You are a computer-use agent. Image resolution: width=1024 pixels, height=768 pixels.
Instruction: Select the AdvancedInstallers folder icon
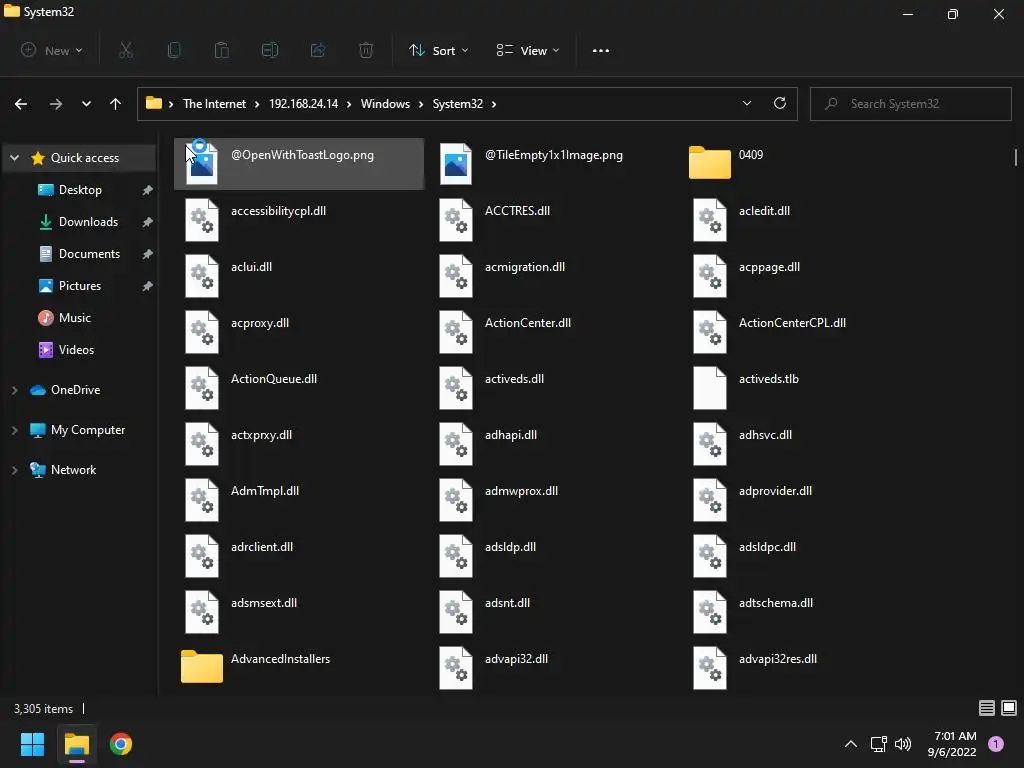(x=202, y=666)
